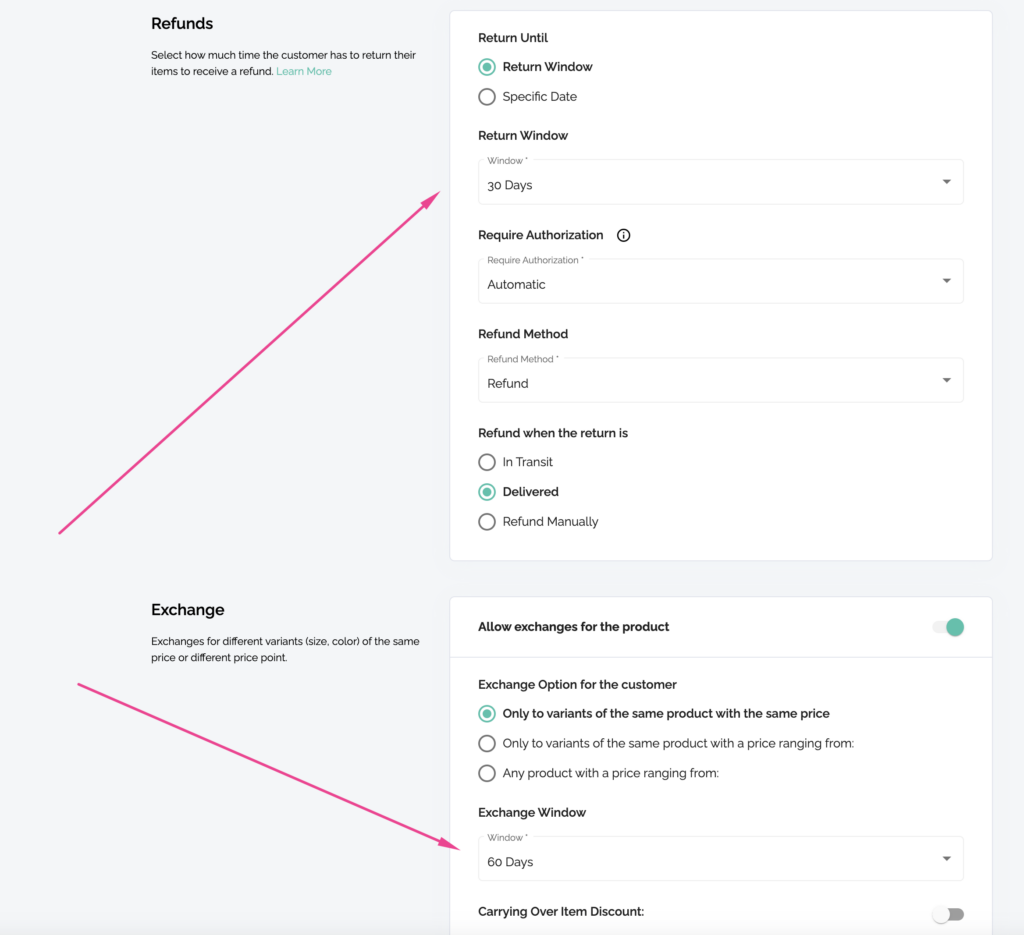Expand the Require Authorization Automatic dropdown
The width and height of the screenshot is (1024, 935).
720,283
